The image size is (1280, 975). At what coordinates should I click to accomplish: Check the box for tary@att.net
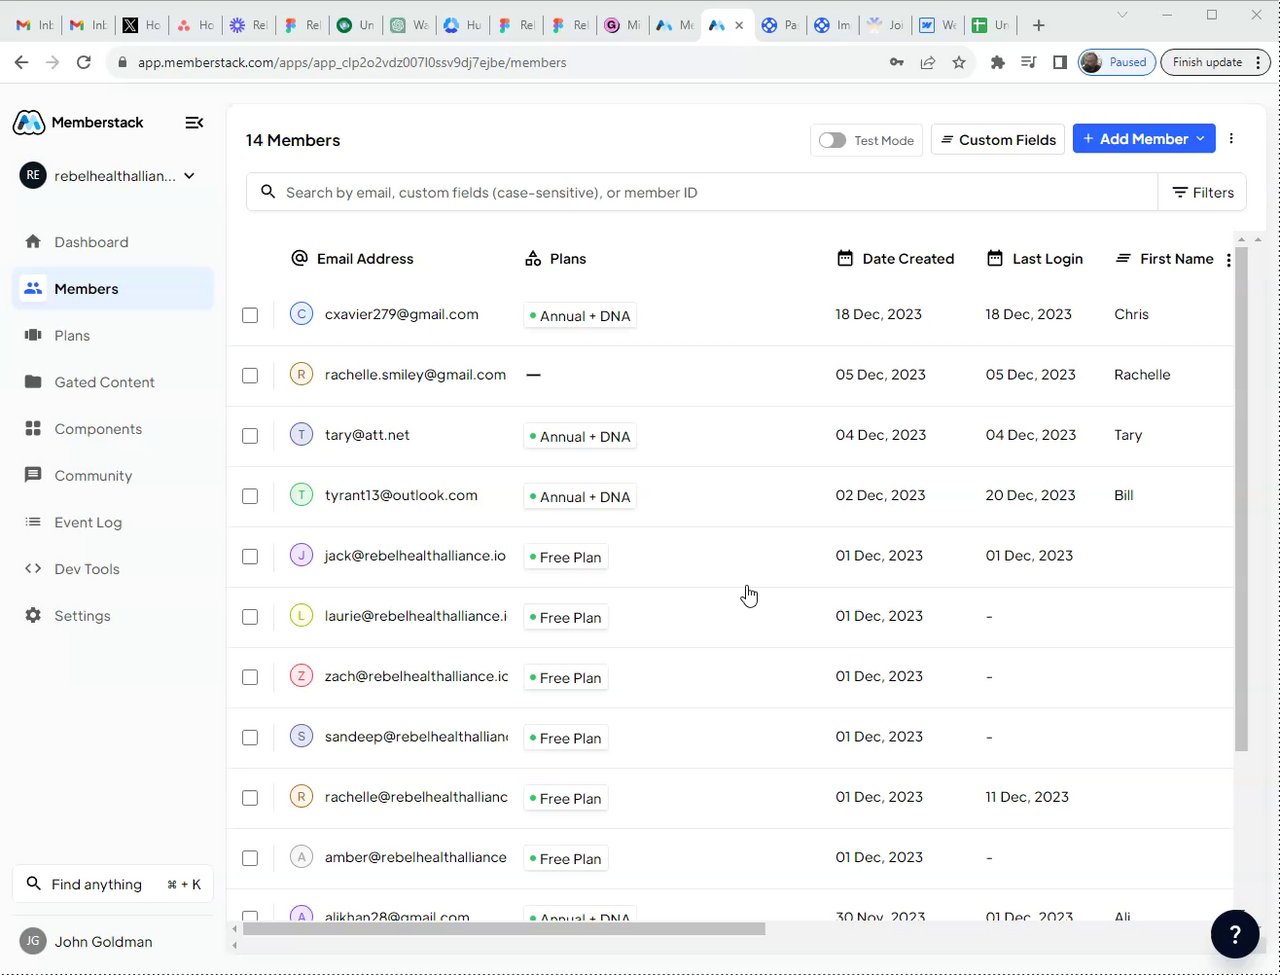coord(250,436)
